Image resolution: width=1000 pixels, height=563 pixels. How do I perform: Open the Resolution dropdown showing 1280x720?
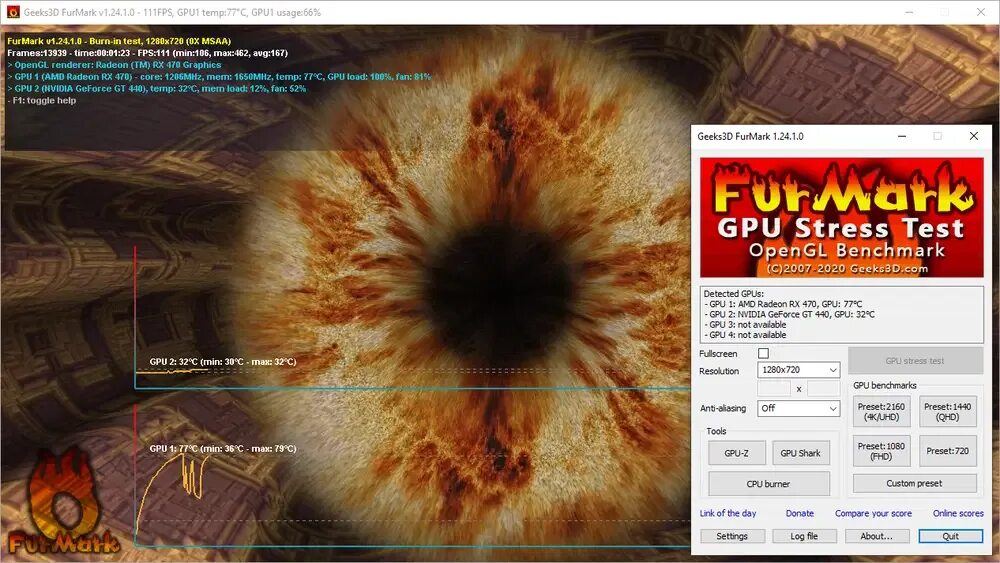tap(798, 370)
